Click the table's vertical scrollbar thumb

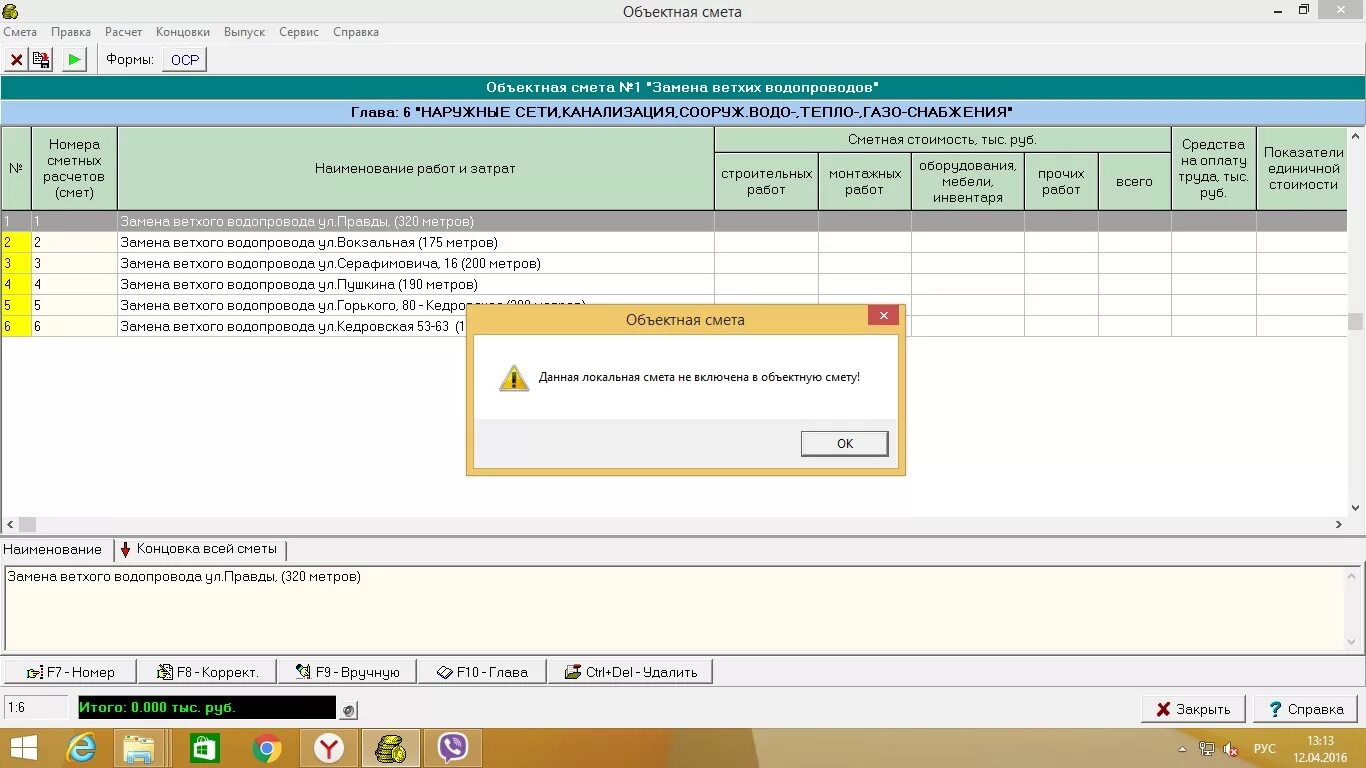[1355, 321]
